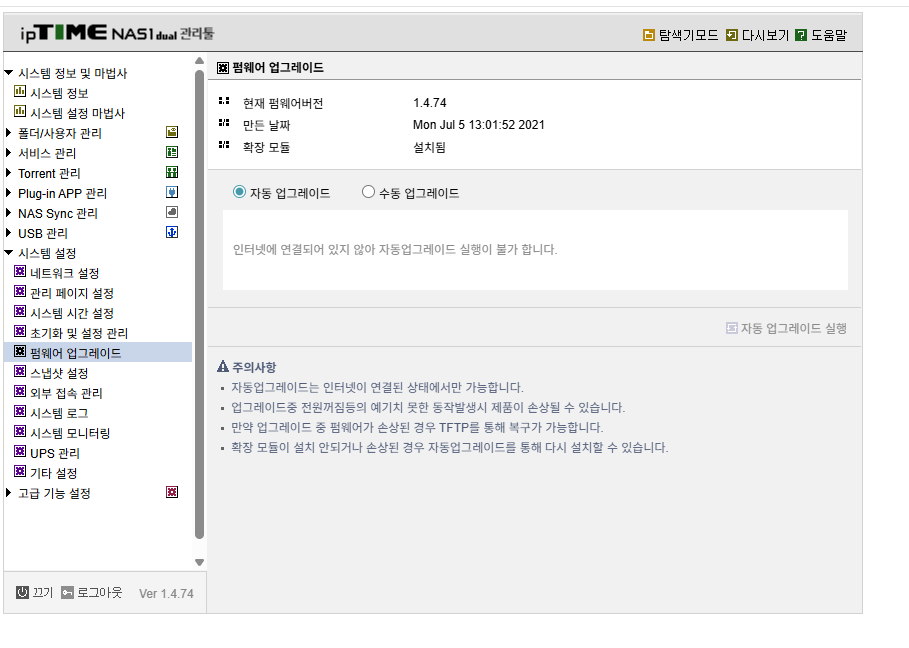Screen dimensions: 909x648
Task: Click the sidebar scroll up arrow
Action: (199, 61)
